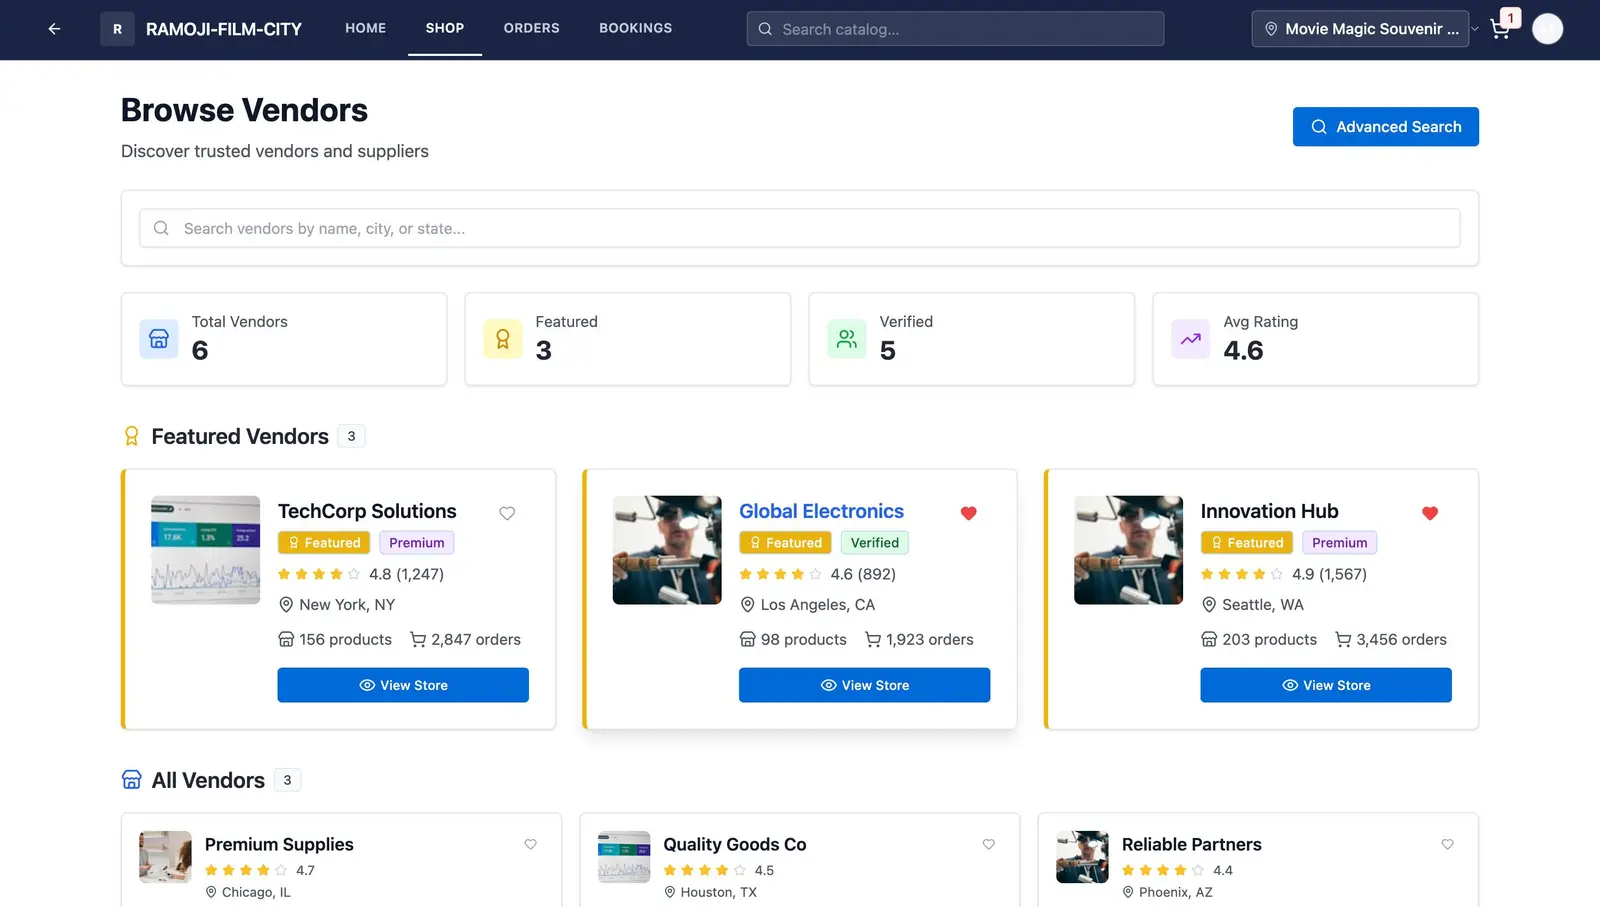Click the Verified badge on Global Electronics
This screenshot has width=1600, height=907.
tap(875, 543)
